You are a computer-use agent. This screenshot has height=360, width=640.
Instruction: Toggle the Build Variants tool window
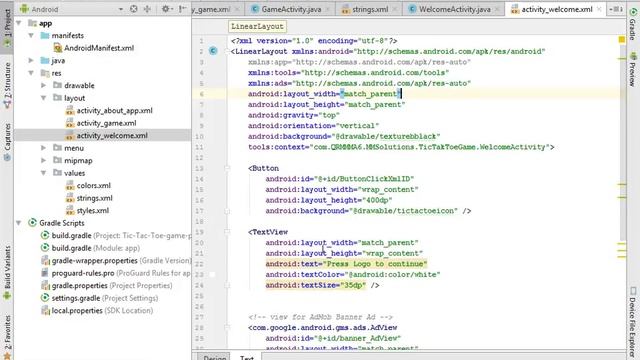coord(7,273)
